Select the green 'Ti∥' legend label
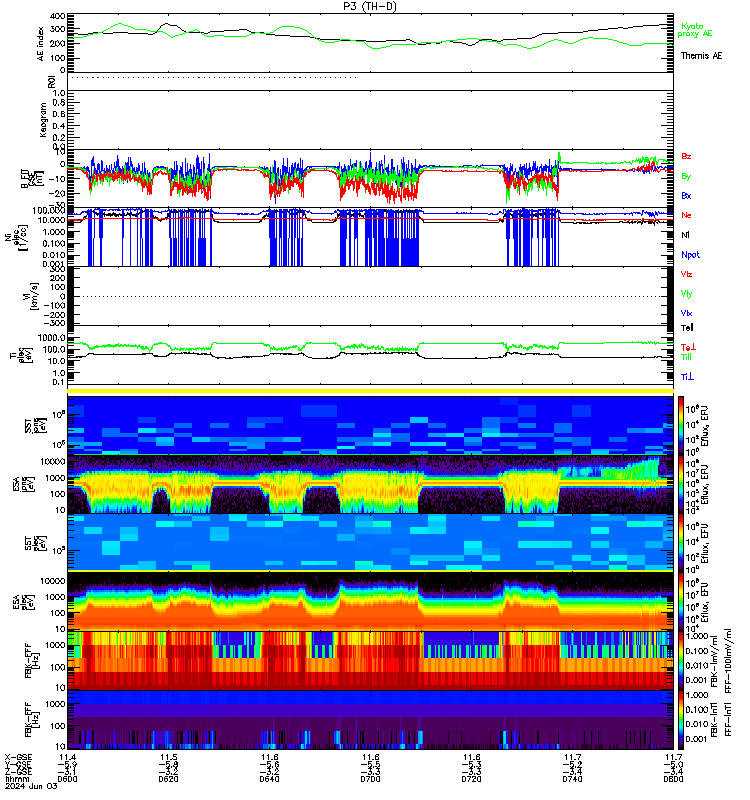750x800 pixels. (x=686, y=357)
